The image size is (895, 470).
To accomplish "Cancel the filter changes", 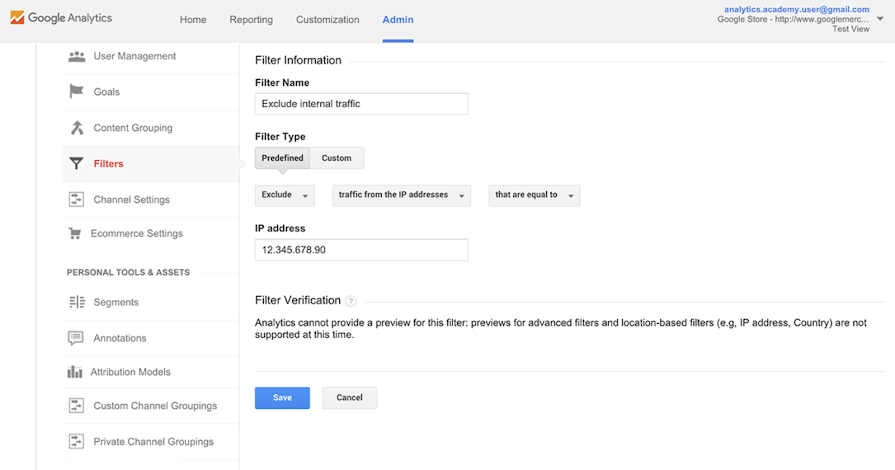I will pyautogui.click(x=350, y=398).
